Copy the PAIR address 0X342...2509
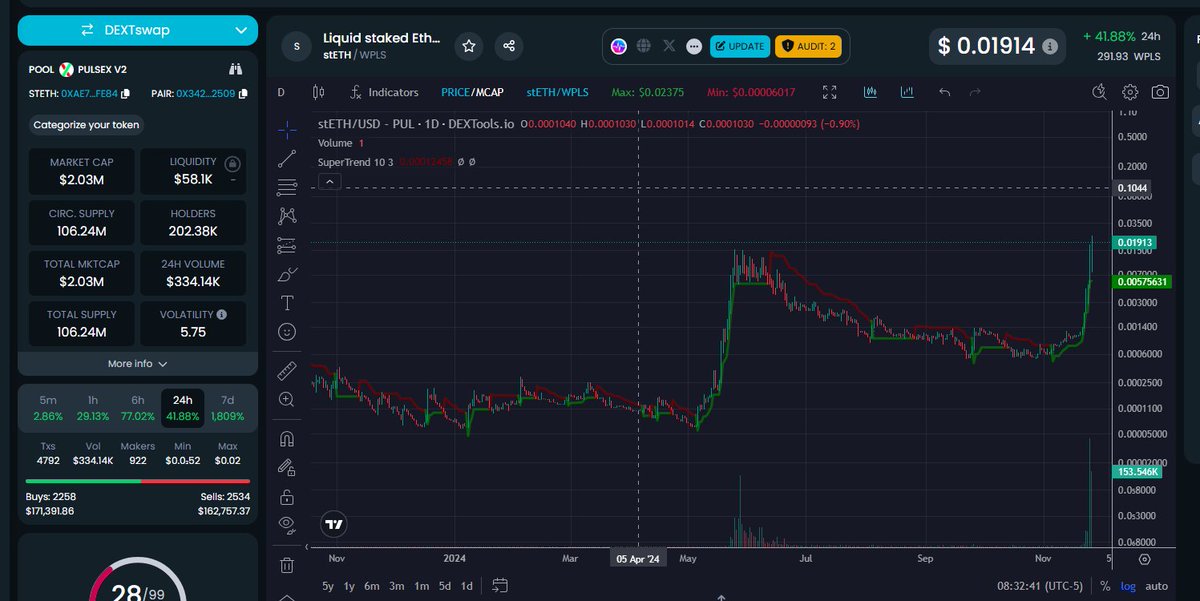The height and width of the screenshot is (601, 1200). [243, 94]
